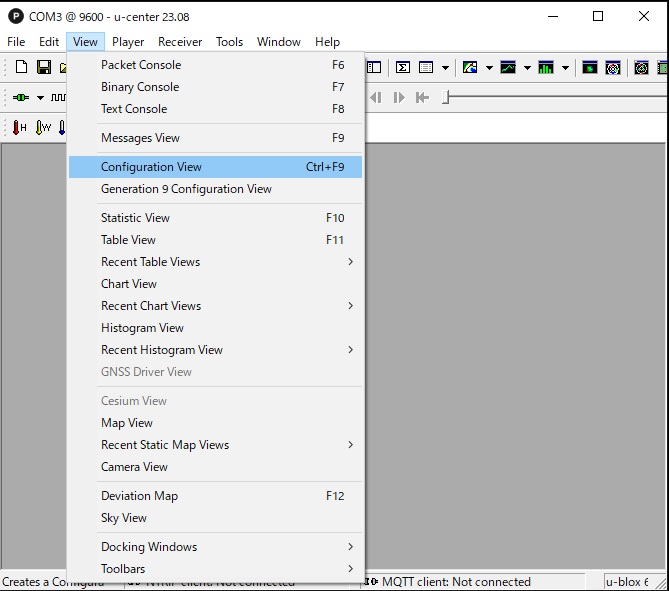Click the Chart view line-graph icon
This screenshot has width=669, height=591.
tap(508, 67)
